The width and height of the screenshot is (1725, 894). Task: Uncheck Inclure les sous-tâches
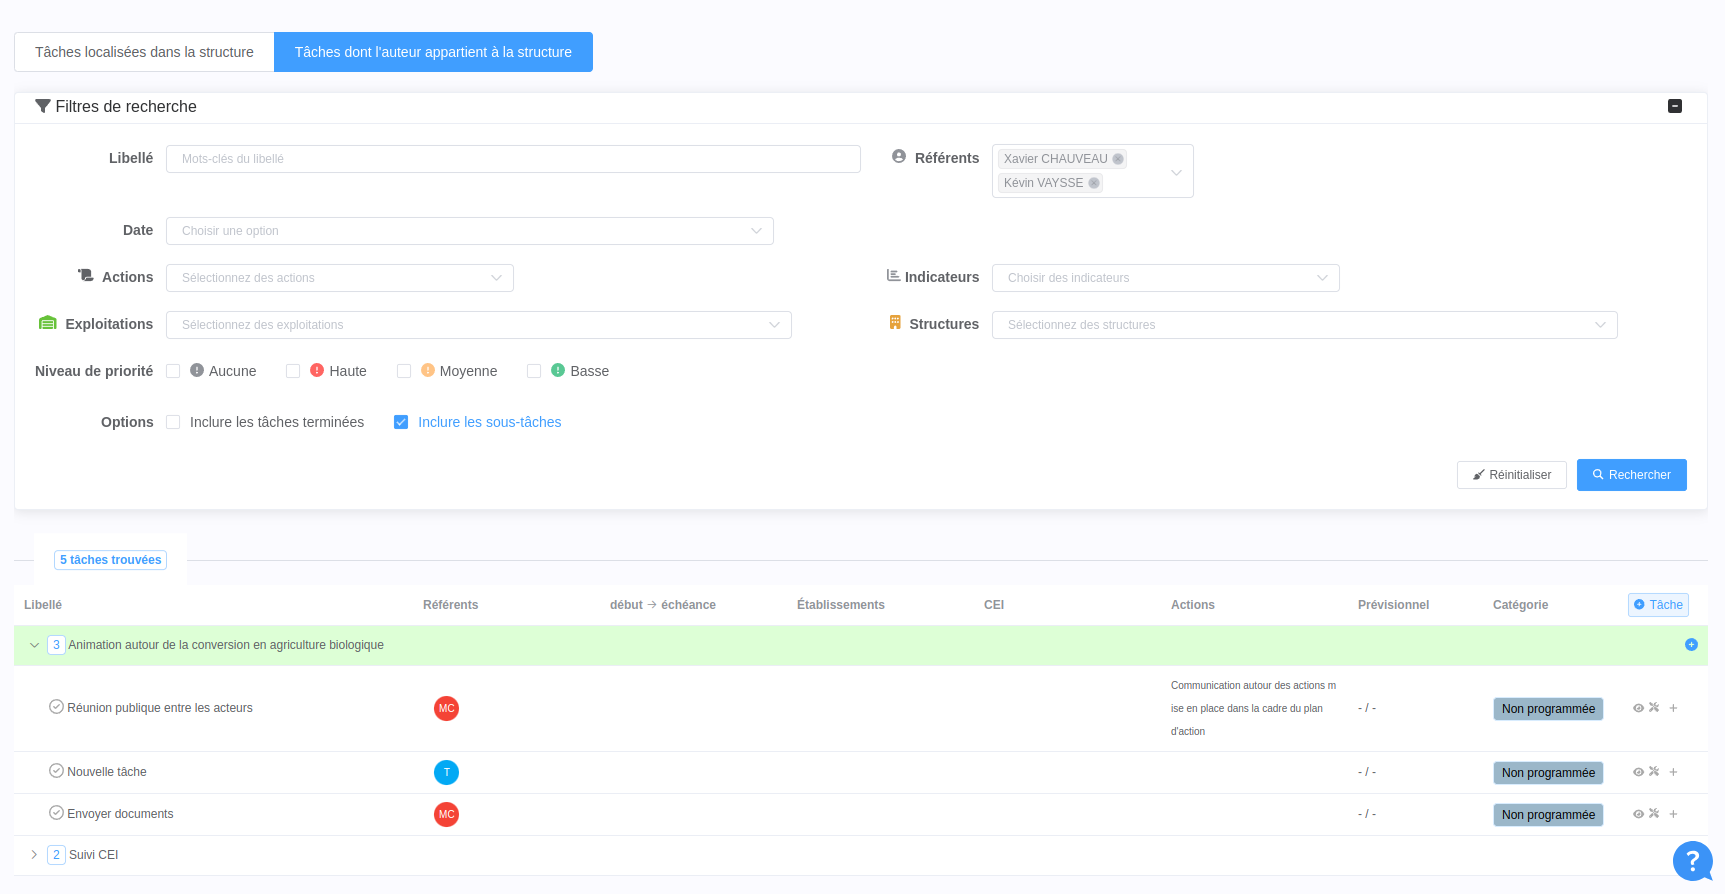click(x=401, y=422)
